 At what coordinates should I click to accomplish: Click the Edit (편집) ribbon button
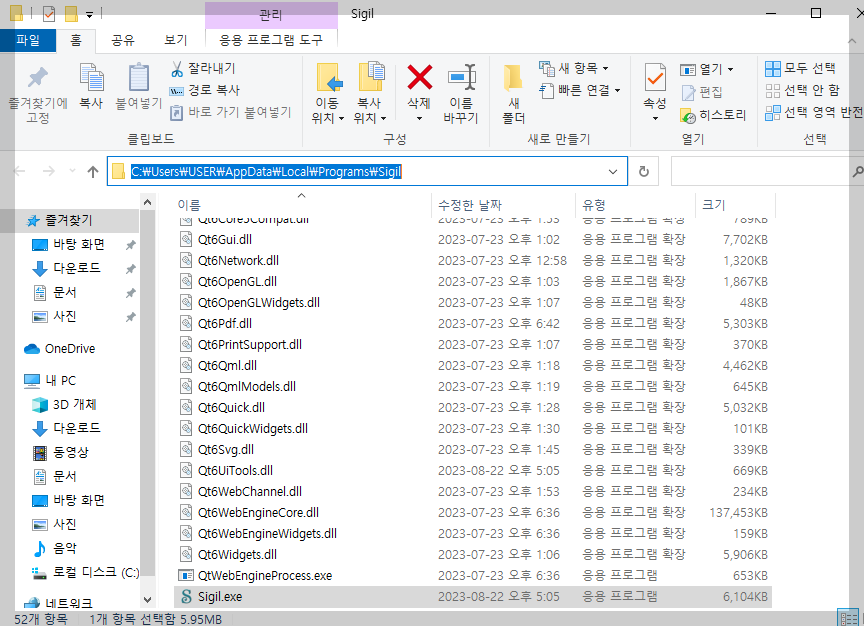pos(701,92)
